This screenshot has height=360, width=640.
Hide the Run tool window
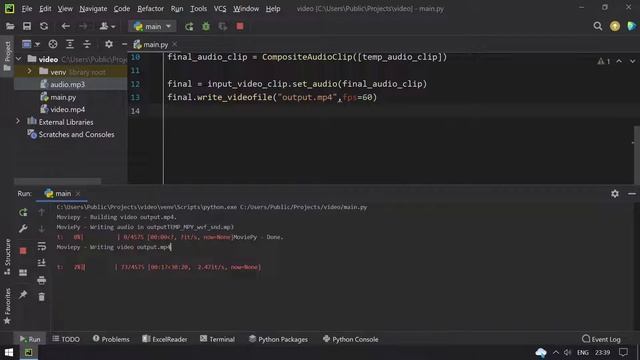[632, 194]
